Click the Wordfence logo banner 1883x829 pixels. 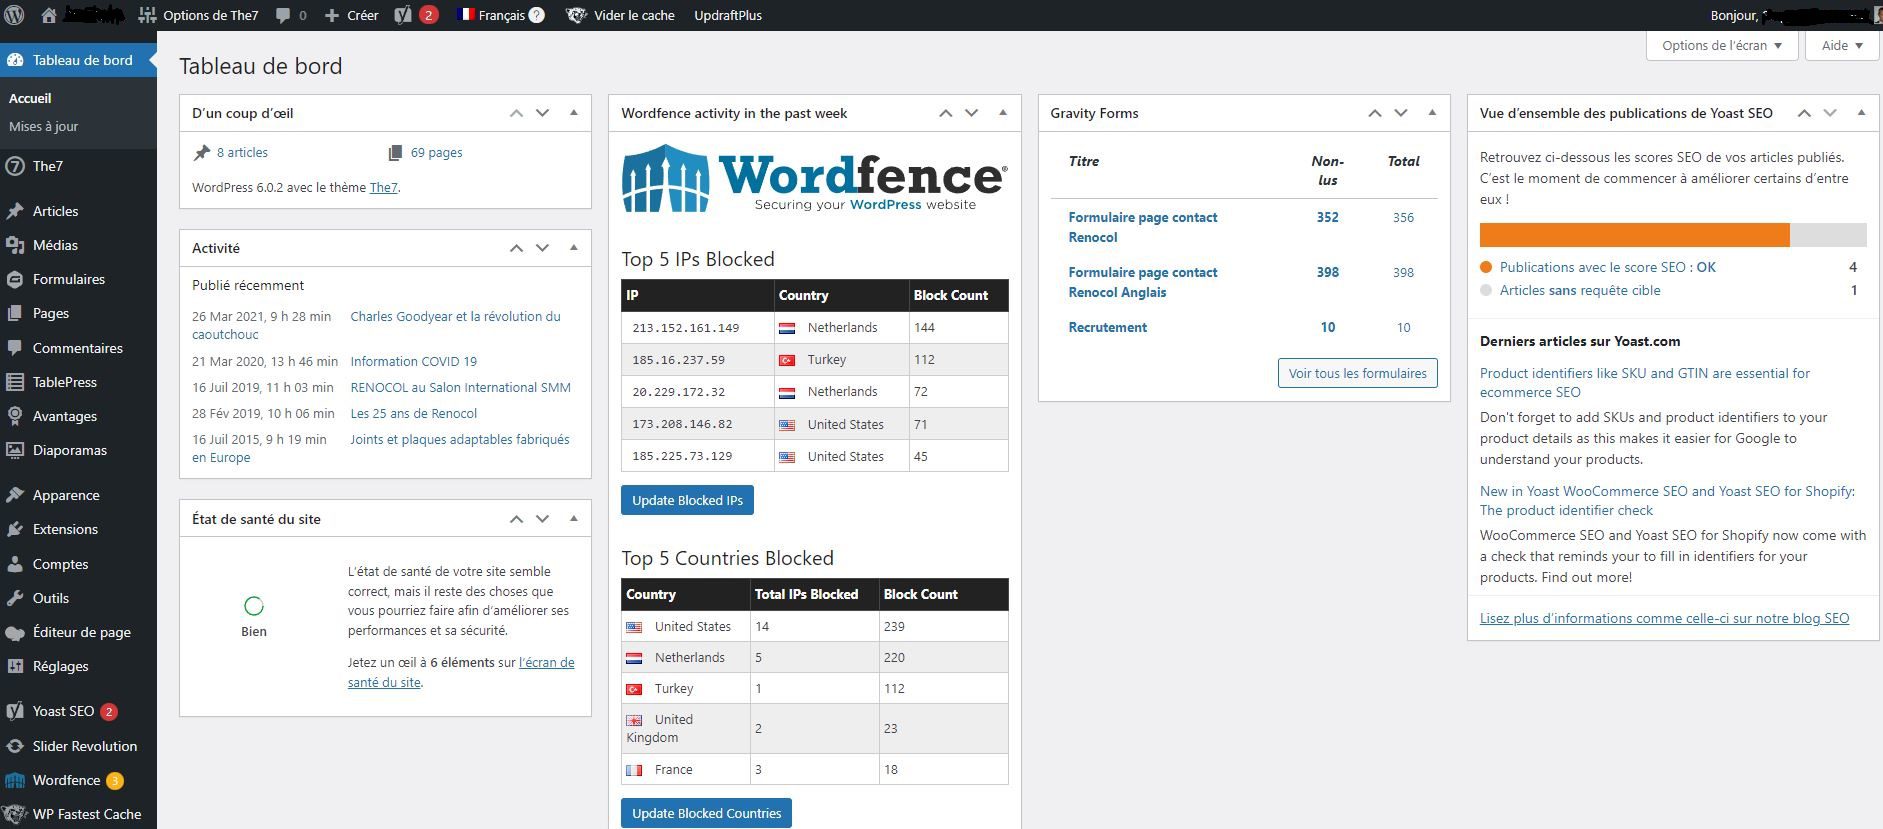814,179
